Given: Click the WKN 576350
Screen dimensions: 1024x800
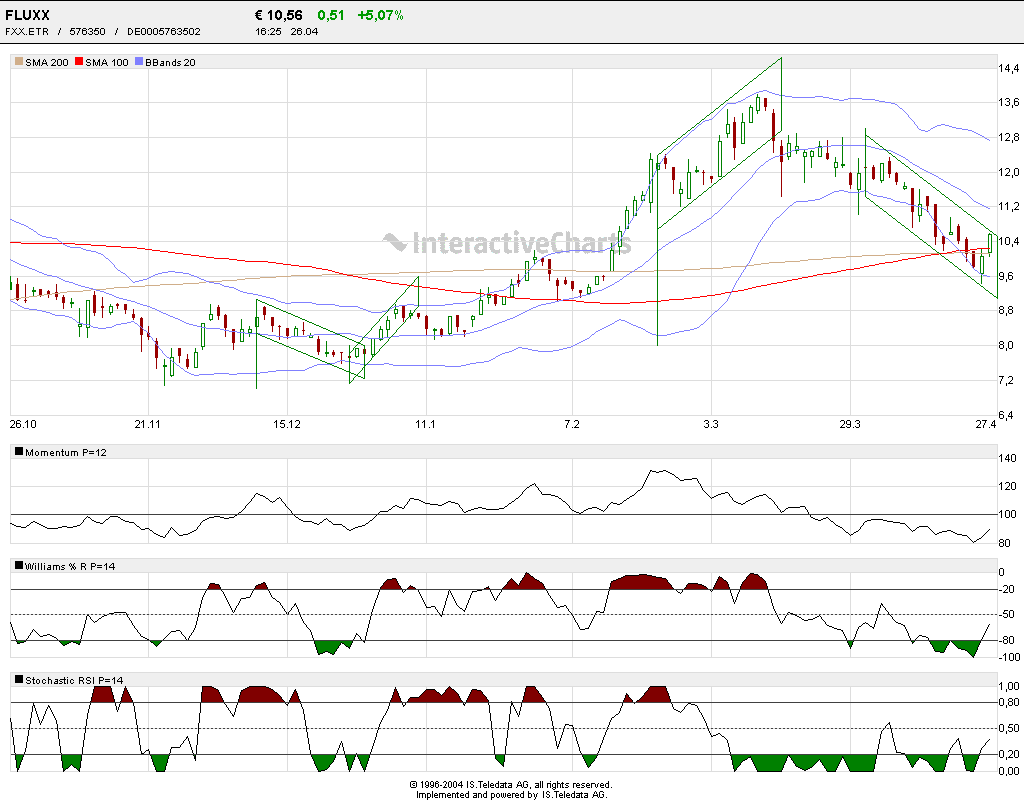Looking at the screenshot, I should (x=87, y=31).
